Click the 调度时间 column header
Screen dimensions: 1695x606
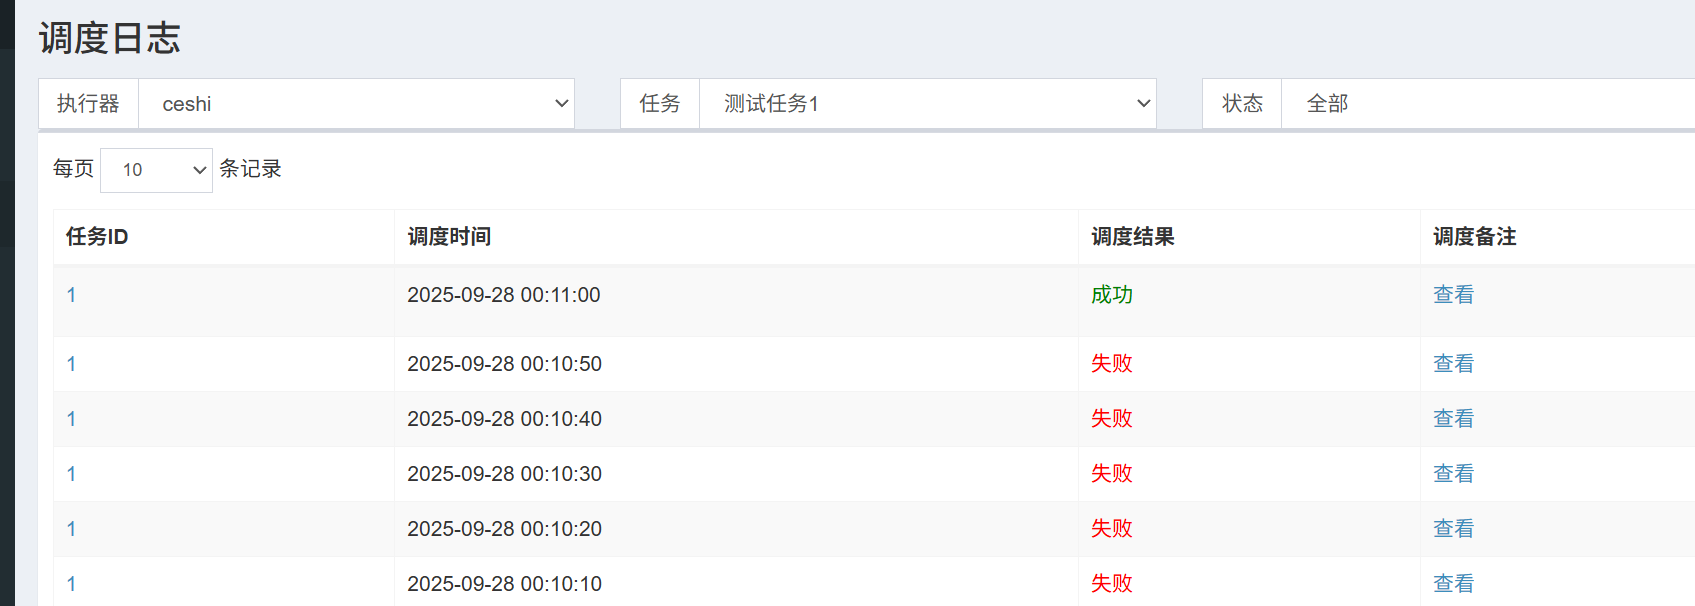tap(449, 237)
